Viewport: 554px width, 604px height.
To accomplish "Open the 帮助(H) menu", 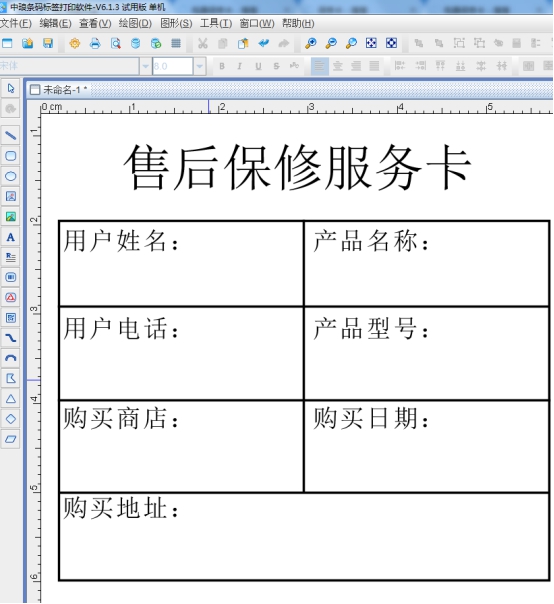I will pyautogui.click(x=298, y=23).
